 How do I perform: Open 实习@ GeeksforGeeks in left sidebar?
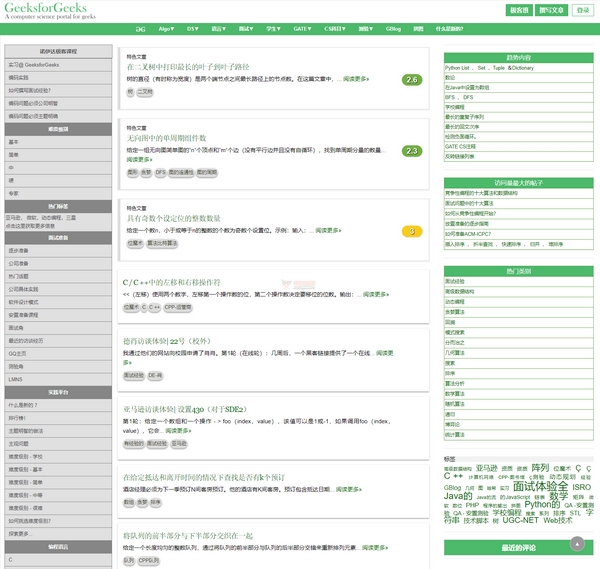tap(58, 65)
